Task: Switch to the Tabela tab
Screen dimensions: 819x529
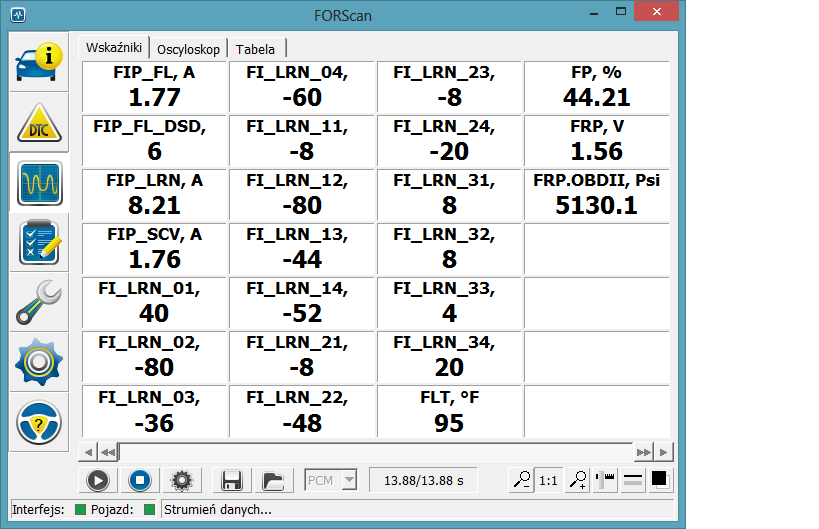Action: tap(256, 49)
